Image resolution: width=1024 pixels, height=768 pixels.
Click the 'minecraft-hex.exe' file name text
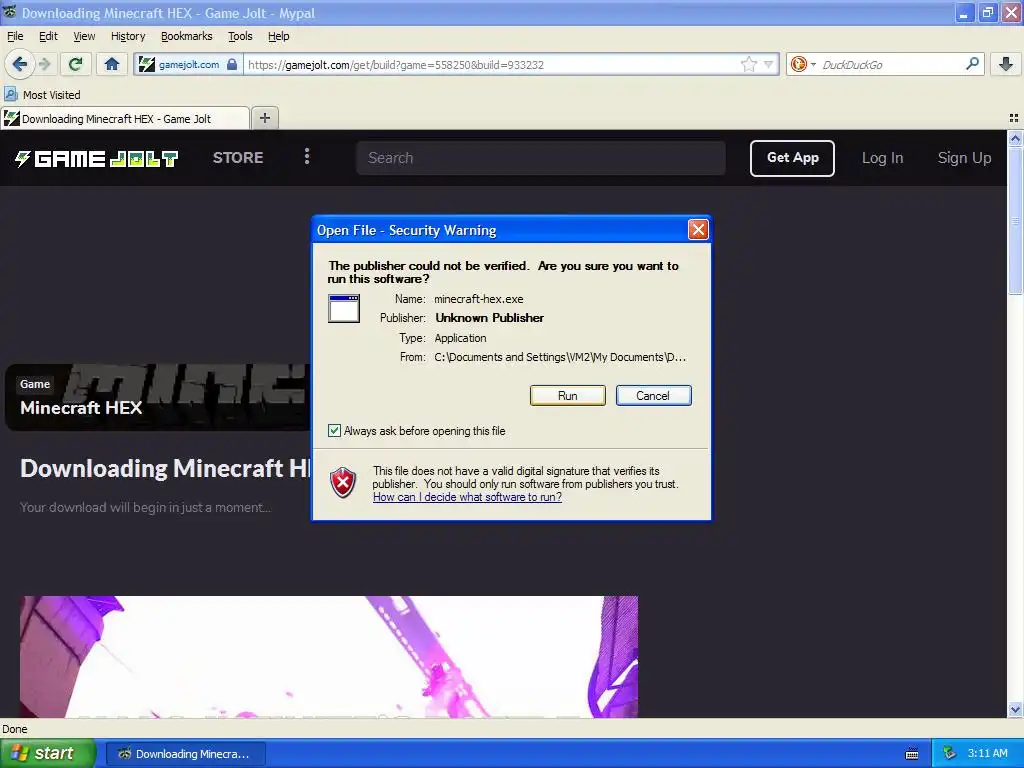479,299
